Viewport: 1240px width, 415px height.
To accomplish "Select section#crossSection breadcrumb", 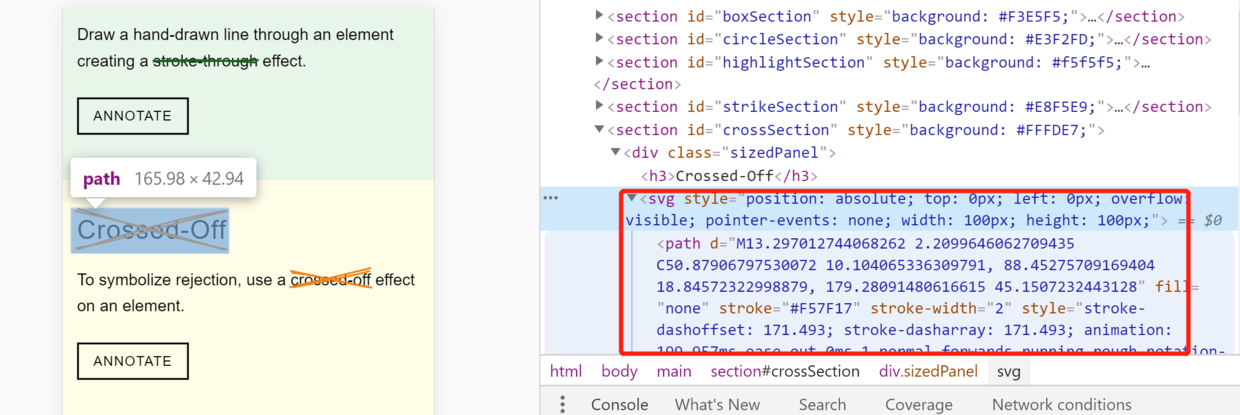I will (785, 371).
